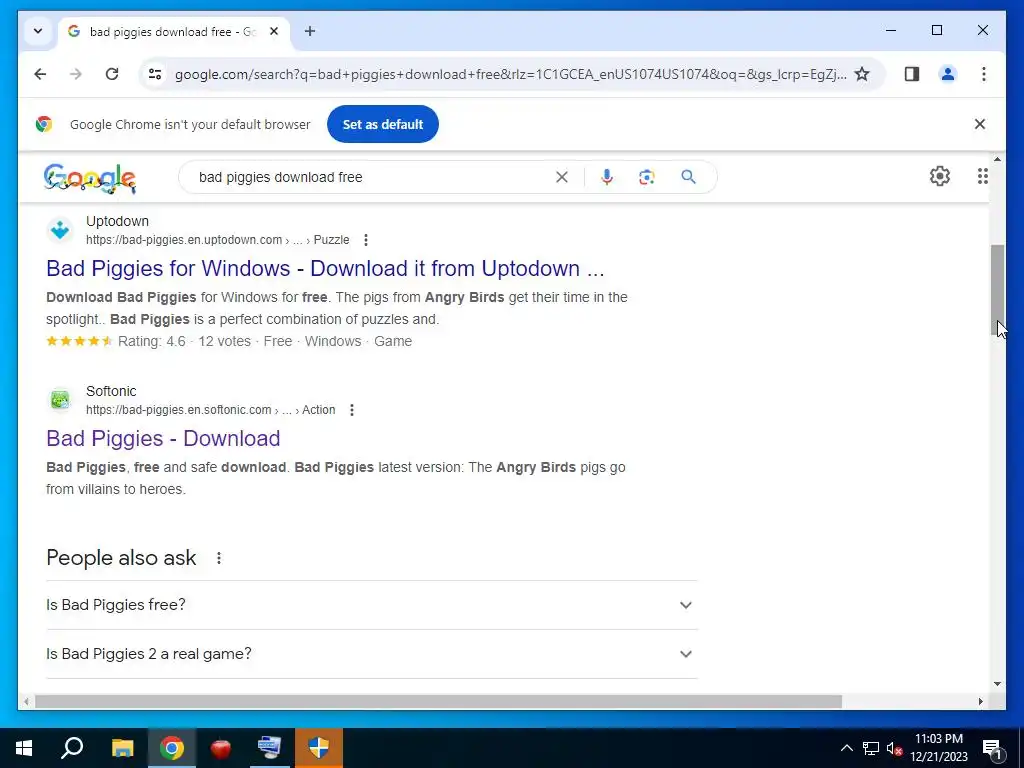Go to the Google homepage logo
The width and height of the screenshot is (1024, 768).
tap(90, 178)
